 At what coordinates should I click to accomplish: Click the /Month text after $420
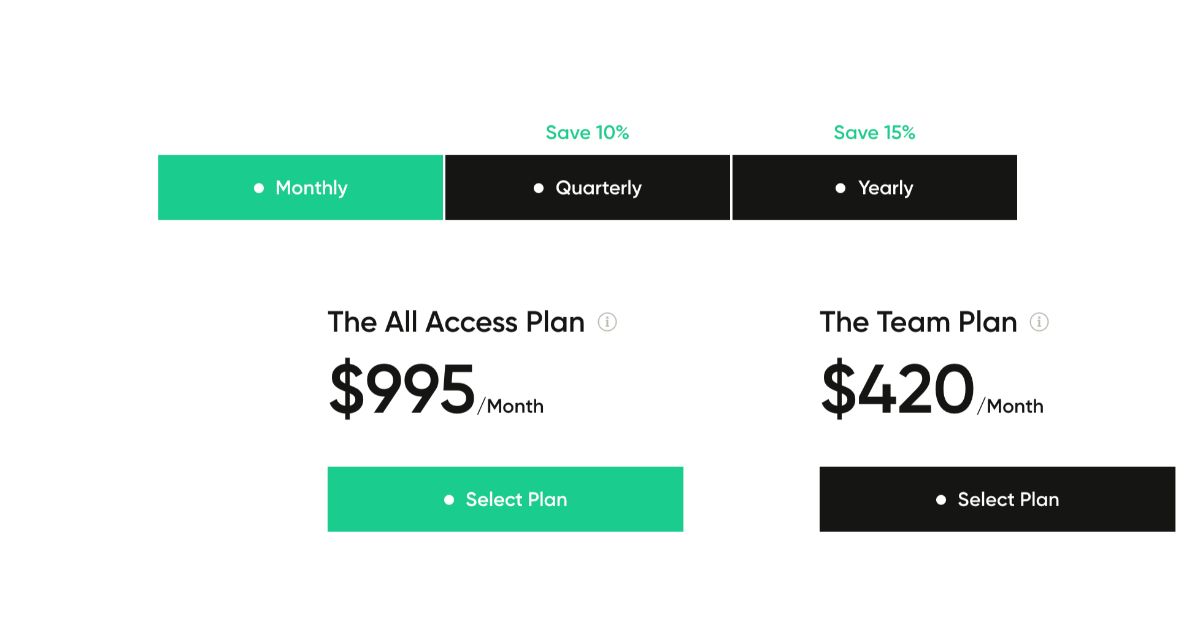coord(1010,406)
